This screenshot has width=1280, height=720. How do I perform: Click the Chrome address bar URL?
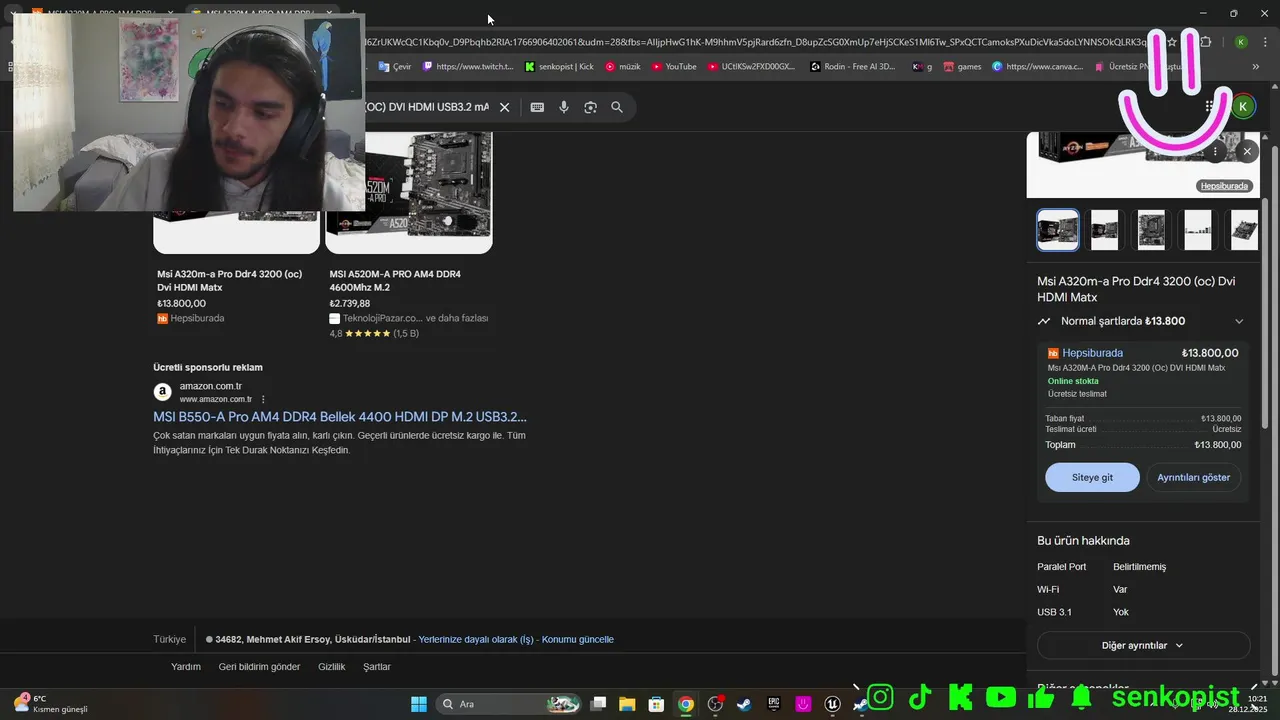(x=755, y=42)
